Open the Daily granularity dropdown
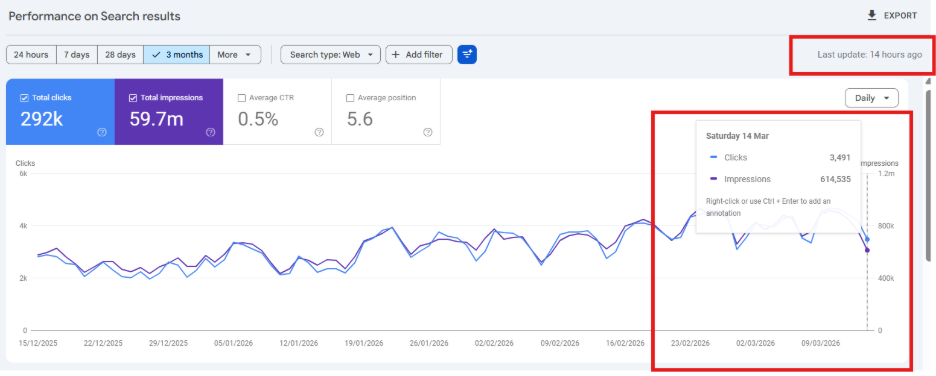Viewport: 936px width, 376px height. coord(872,98)
